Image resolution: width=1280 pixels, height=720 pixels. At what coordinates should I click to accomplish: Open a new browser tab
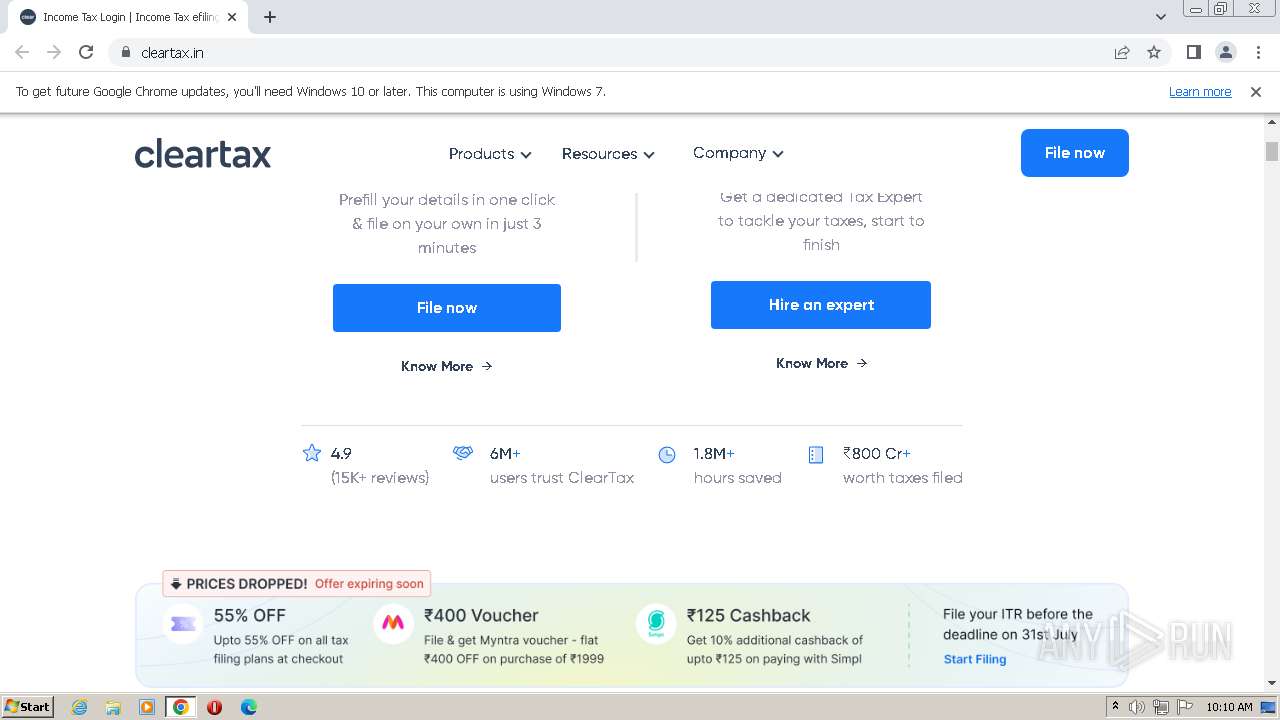tap(270, 17)
